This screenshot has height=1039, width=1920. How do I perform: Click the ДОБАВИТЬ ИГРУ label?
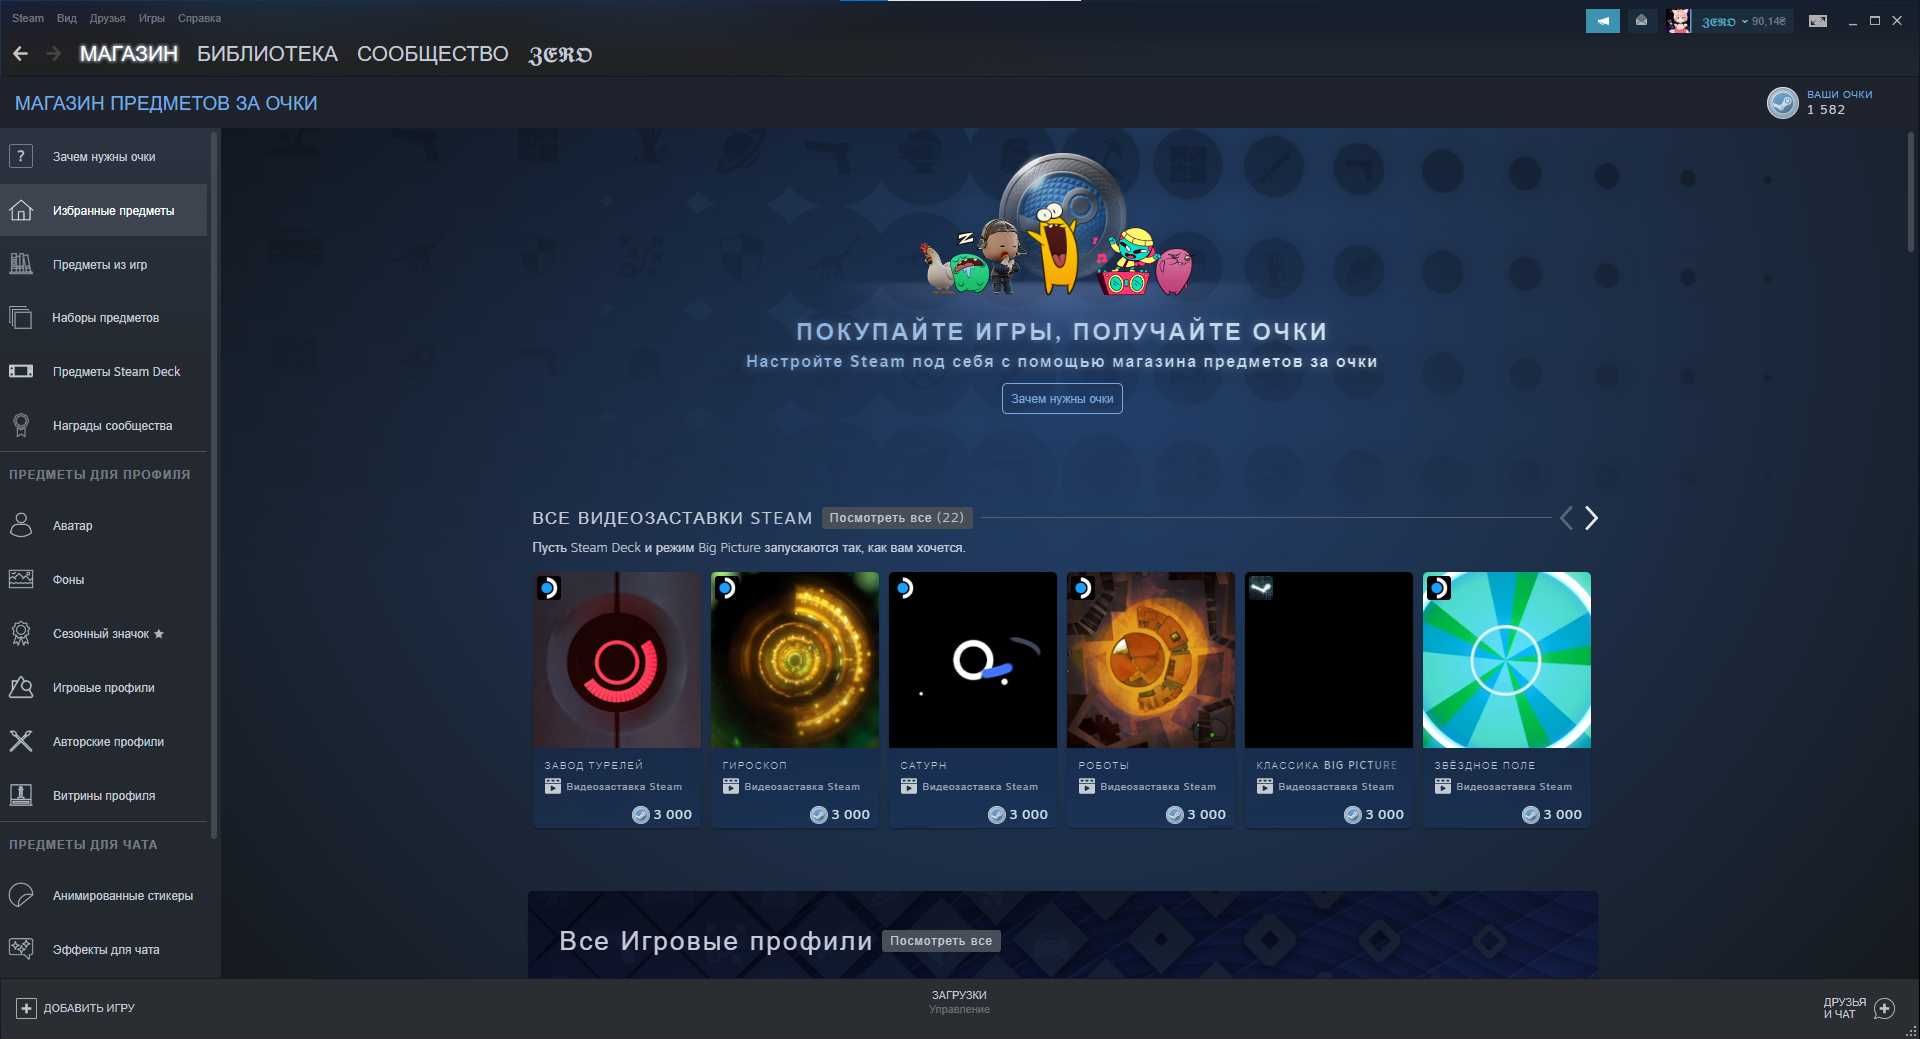click(89, 1008)
